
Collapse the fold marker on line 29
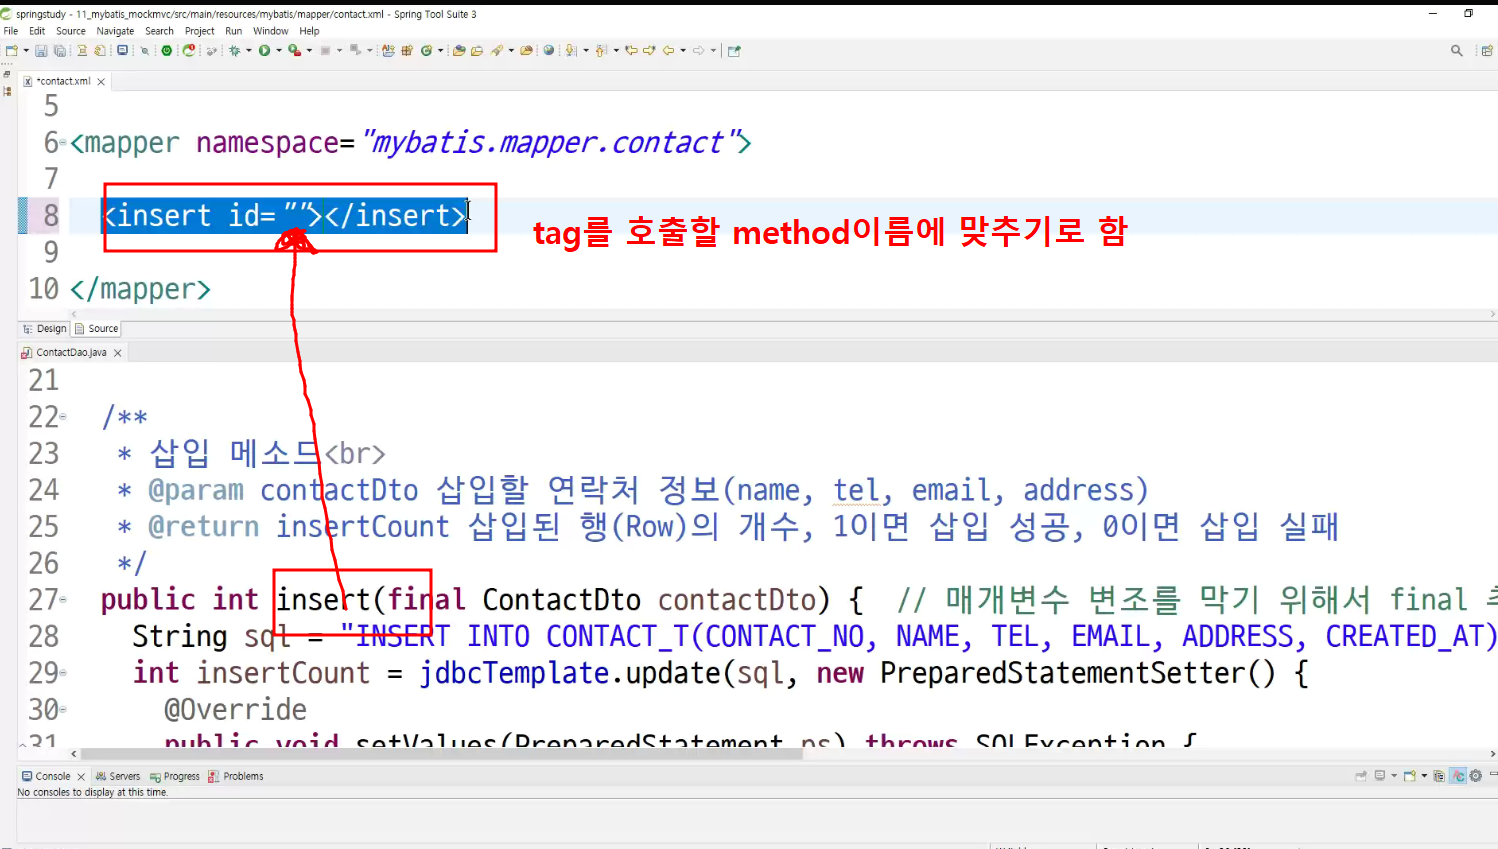[63, 672]
